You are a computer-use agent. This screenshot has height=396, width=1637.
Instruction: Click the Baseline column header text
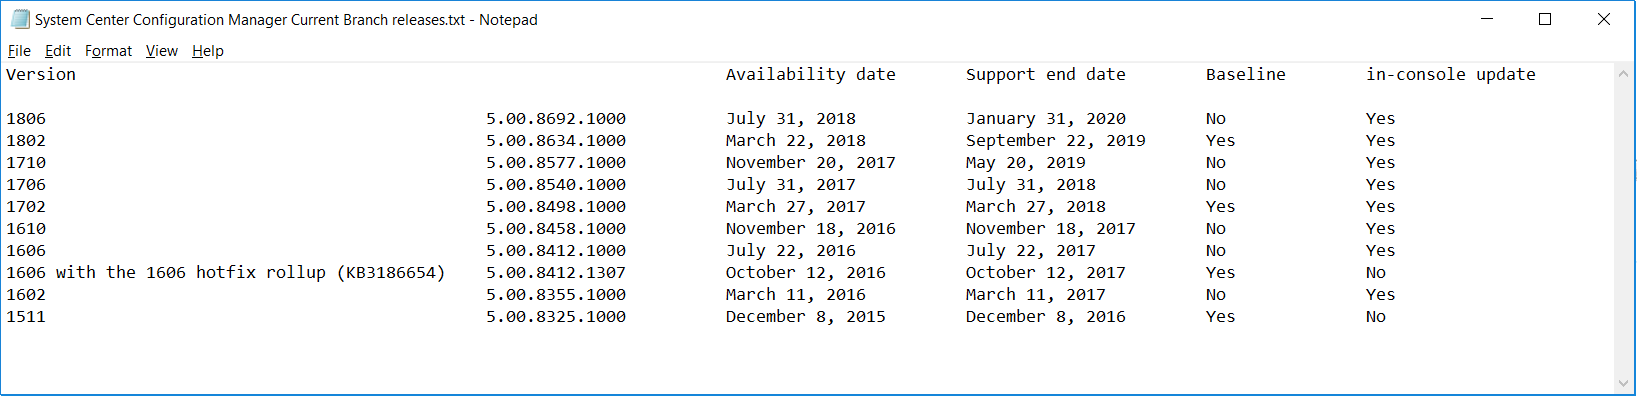coord(1246,75)
